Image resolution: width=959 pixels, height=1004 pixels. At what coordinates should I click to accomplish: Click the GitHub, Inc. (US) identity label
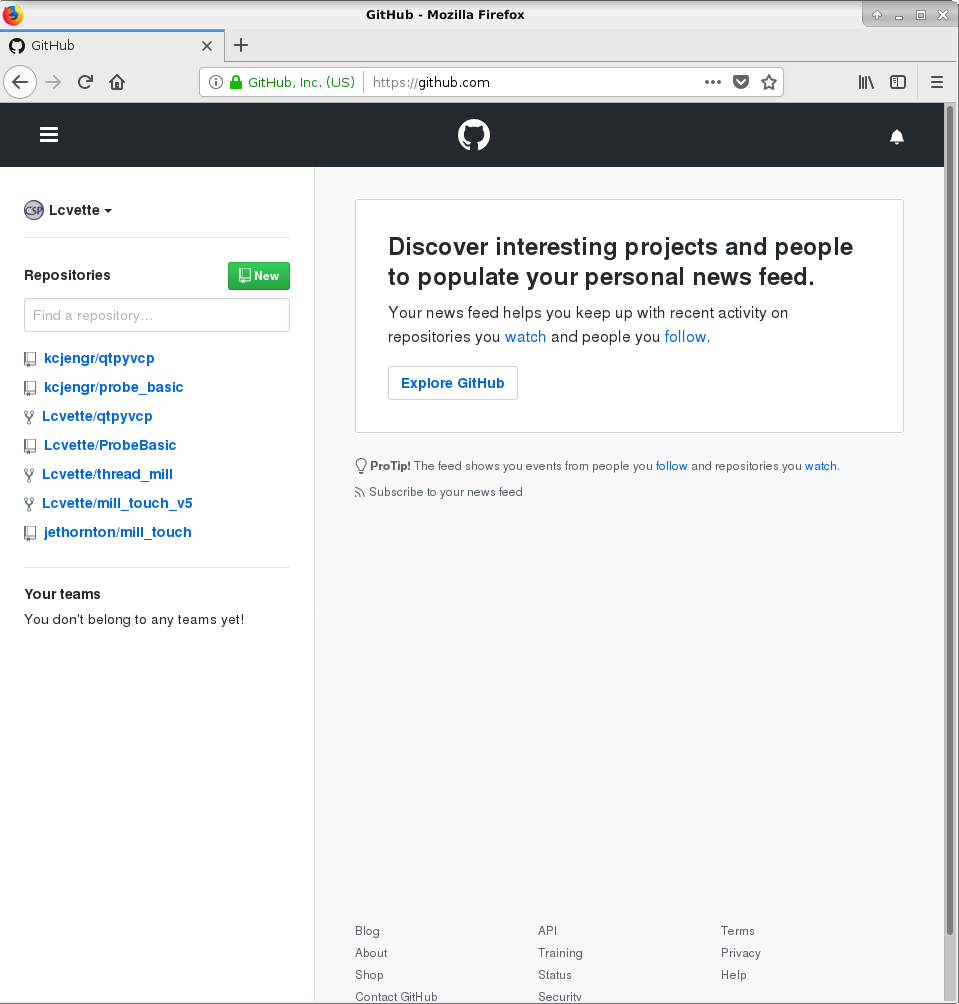(301, 82)
